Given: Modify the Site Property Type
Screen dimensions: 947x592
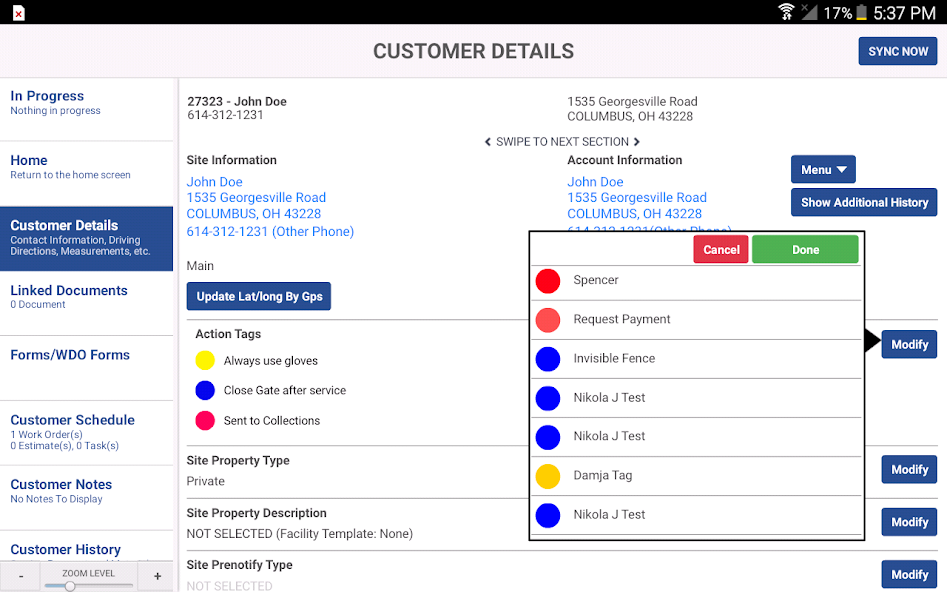Looking at the screenshot, I should point(909,470).
